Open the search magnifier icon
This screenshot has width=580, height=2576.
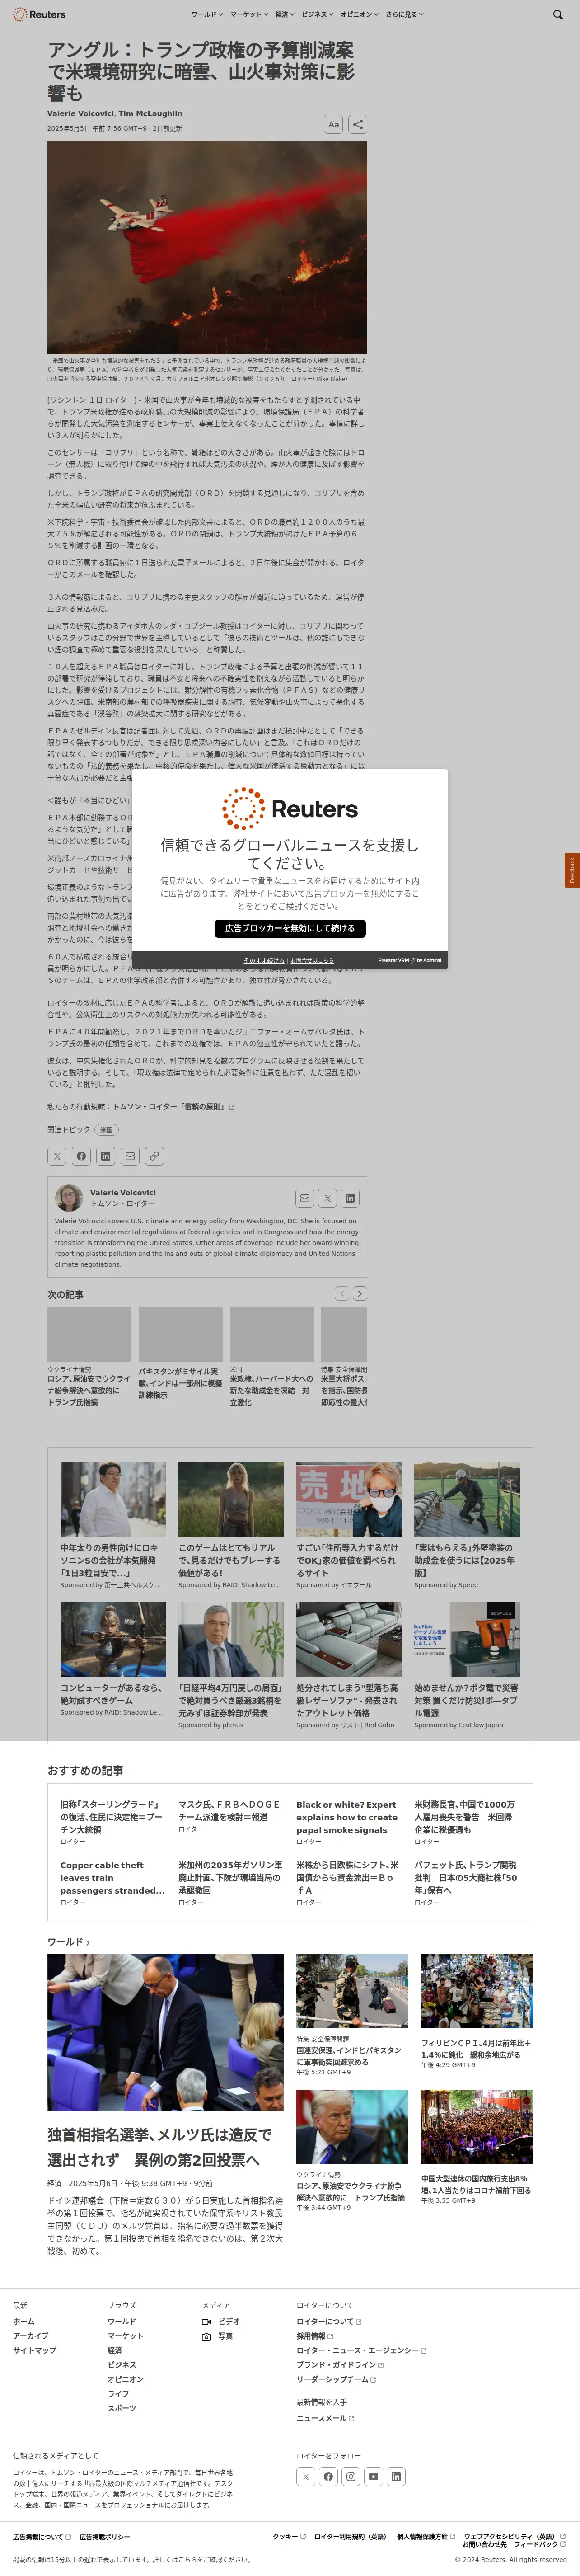pyautogui.click(x=558, y=15)
